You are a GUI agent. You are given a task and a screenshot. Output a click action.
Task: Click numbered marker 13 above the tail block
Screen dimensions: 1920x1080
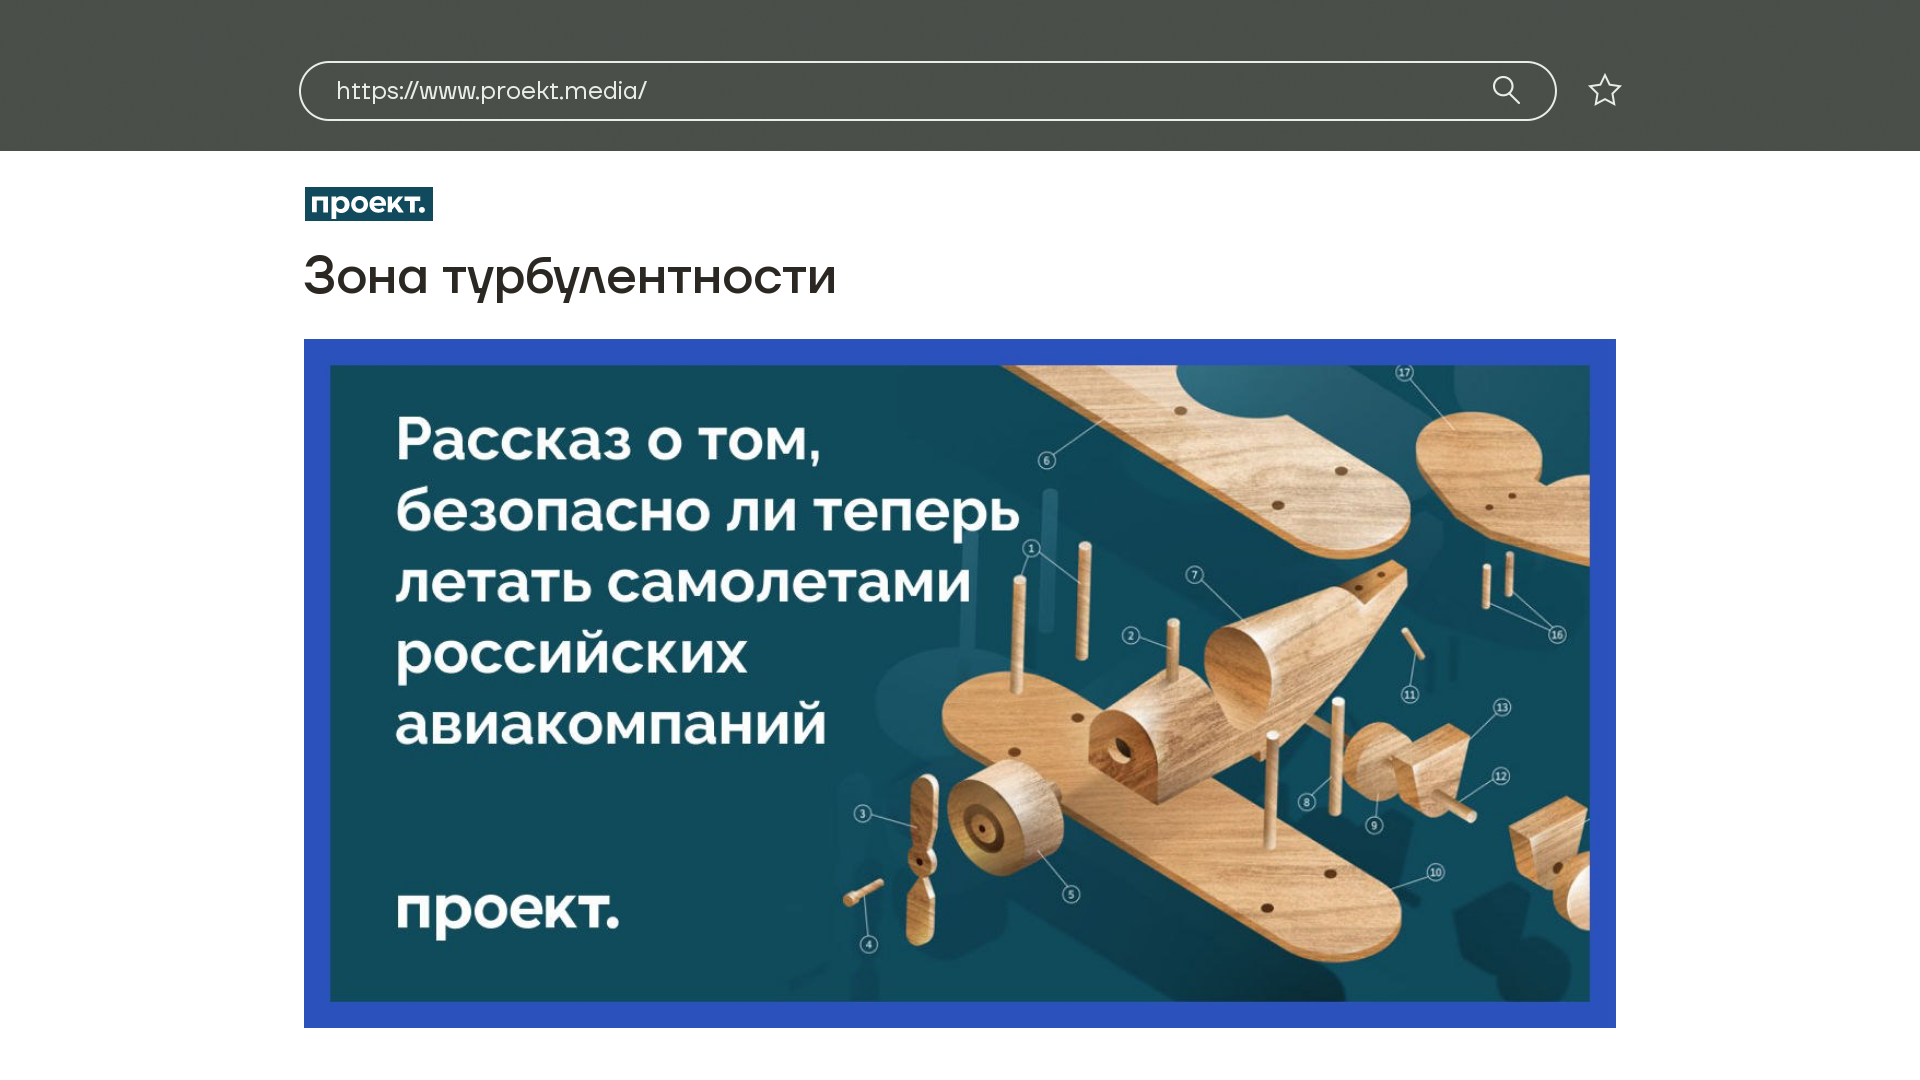(x=1502, y=707)
